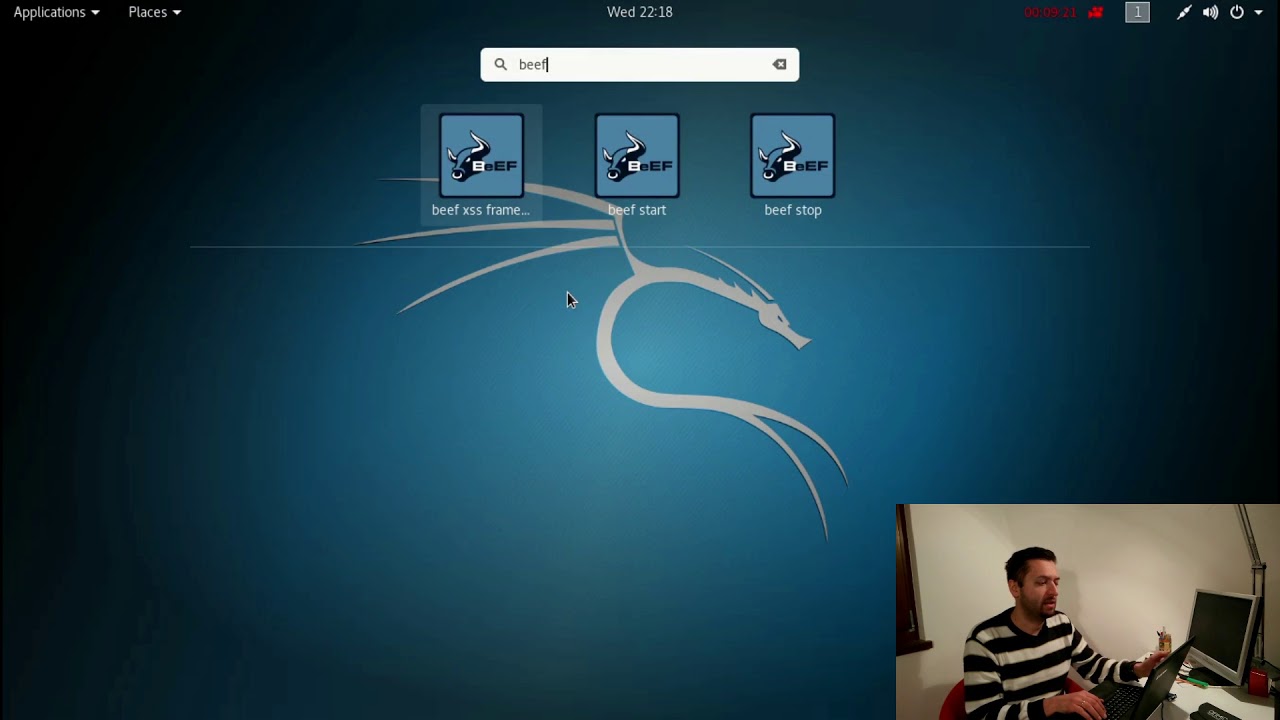Viewport: 1280px width, 720px height.
Task: Clear the search field with the backspace icon
Action: pyautogui.click(x=779, y=64)
